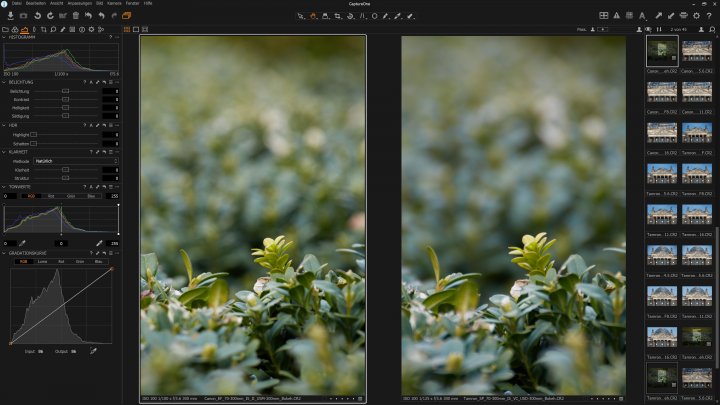Click the print icon in top toolbar
This screenshot has height=405, width=720.
click(x=683, y=16)
